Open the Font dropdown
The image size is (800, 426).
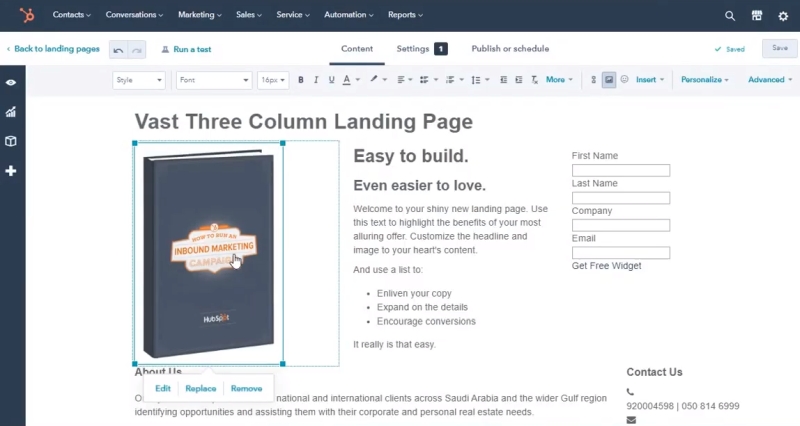tap(214, 80)
